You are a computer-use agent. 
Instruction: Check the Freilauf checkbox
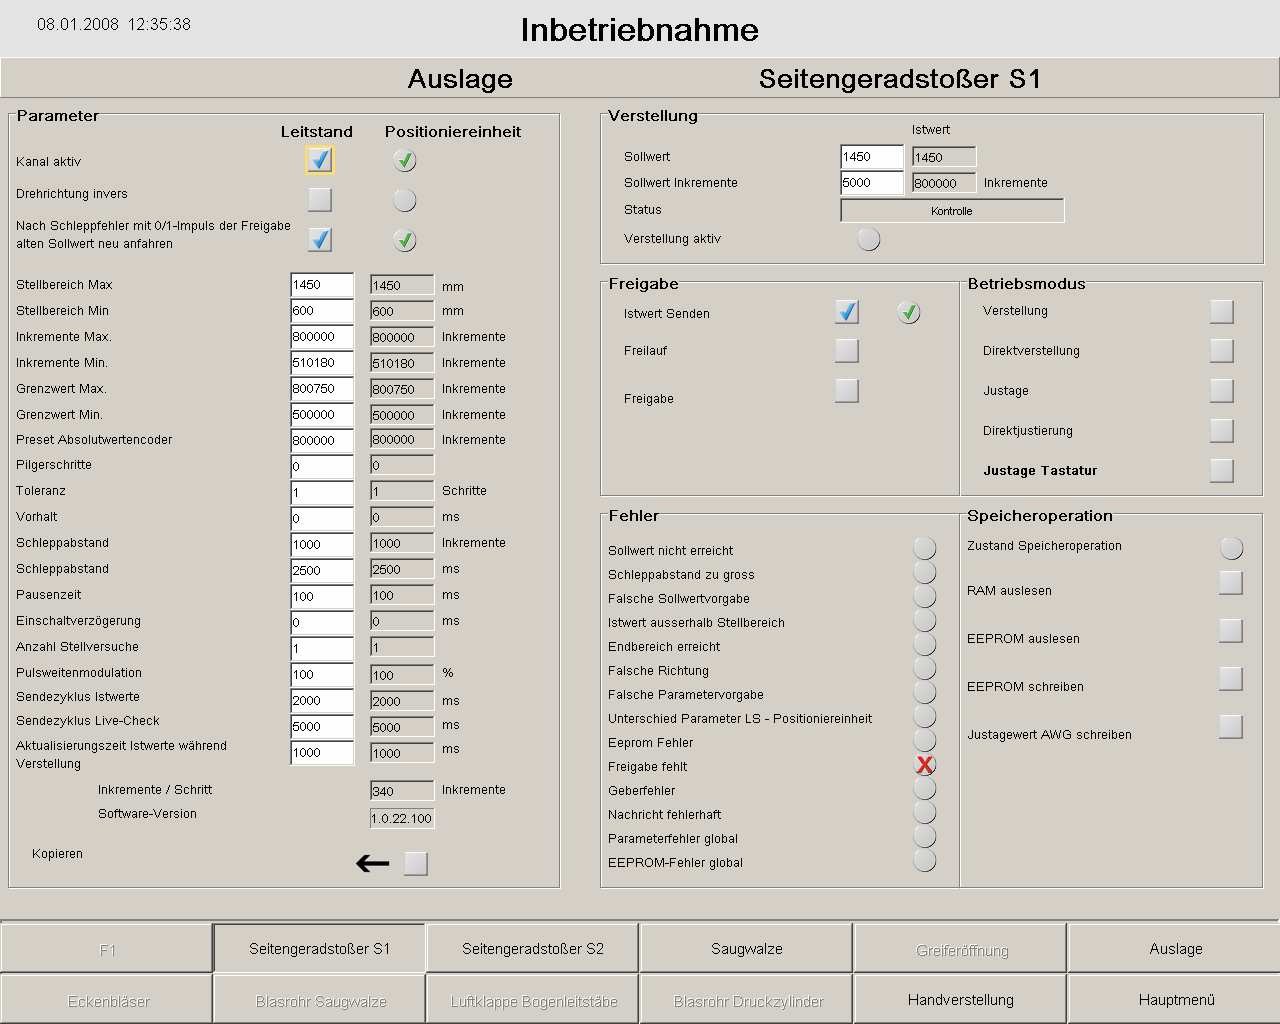[x=846, y=350]
